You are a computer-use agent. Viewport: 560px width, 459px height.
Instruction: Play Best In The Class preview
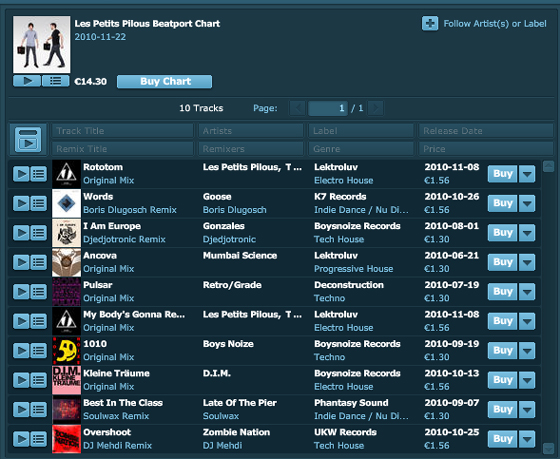tap(21, 410)
